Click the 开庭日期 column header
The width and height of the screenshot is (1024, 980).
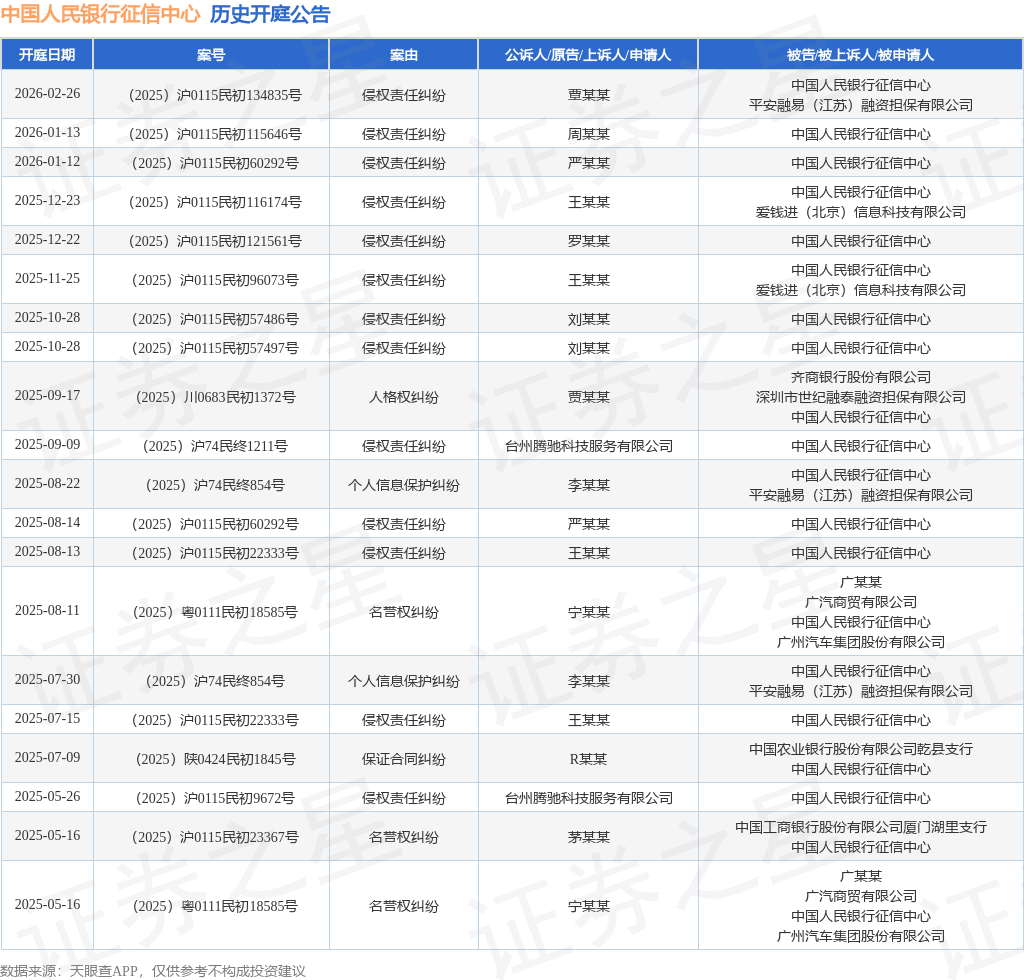tap(47, 55)
